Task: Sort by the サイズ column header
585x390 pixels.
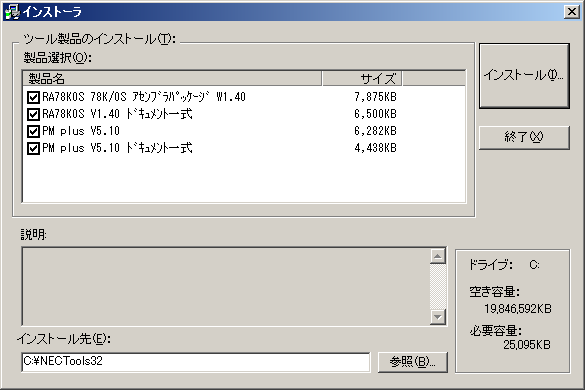Action: [362, 78]
